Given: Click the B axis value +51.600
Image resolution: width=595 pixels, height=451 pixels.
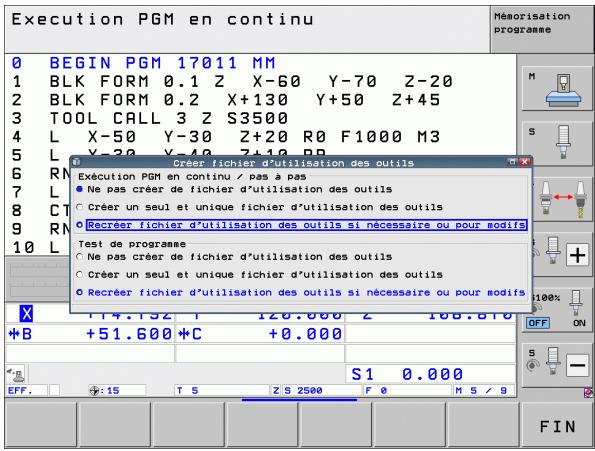Looking at the screenshot, I should (129, 334).
